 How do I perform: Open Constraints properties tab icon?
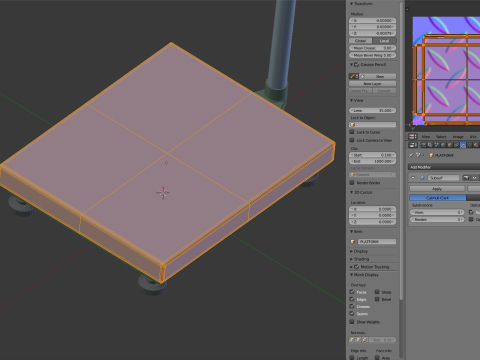tap(457, 145)
